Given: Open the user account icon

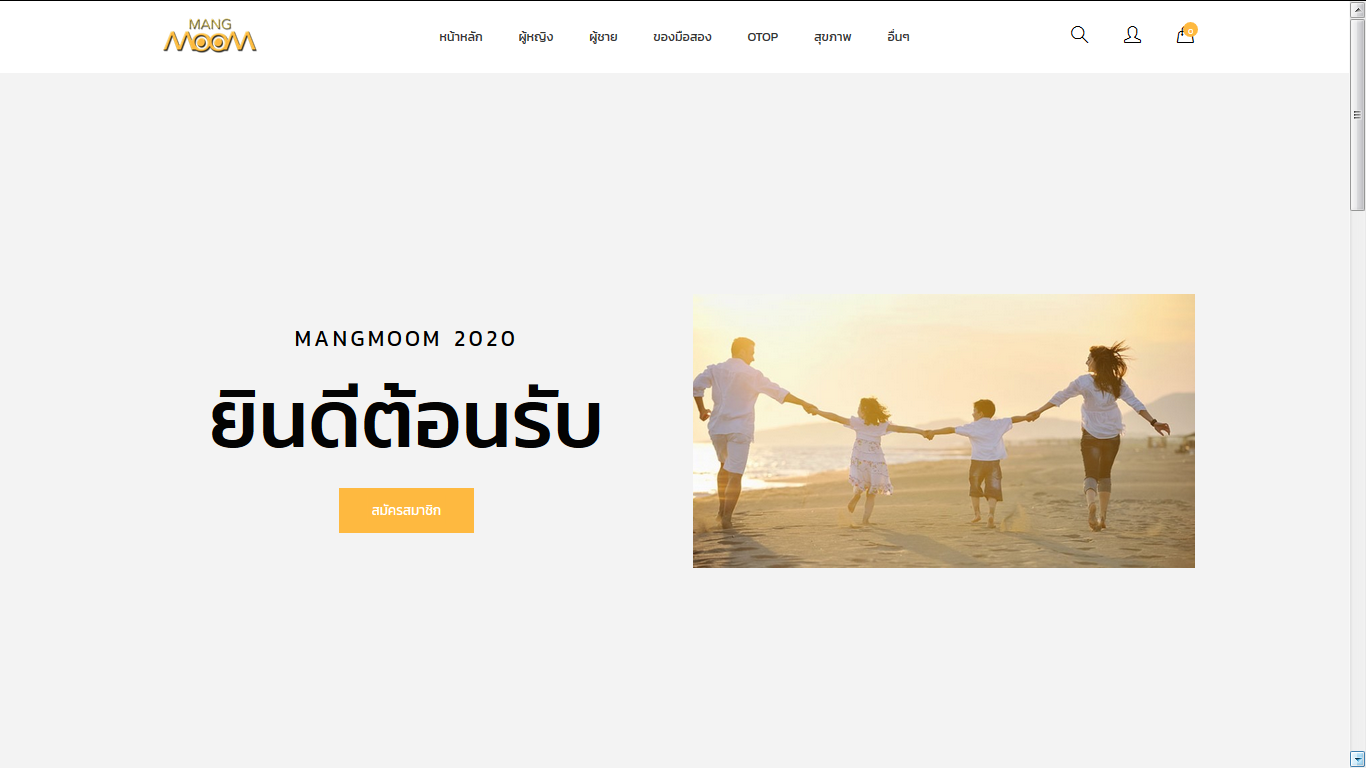Looking at the screenshot, I should [1132, 35].
